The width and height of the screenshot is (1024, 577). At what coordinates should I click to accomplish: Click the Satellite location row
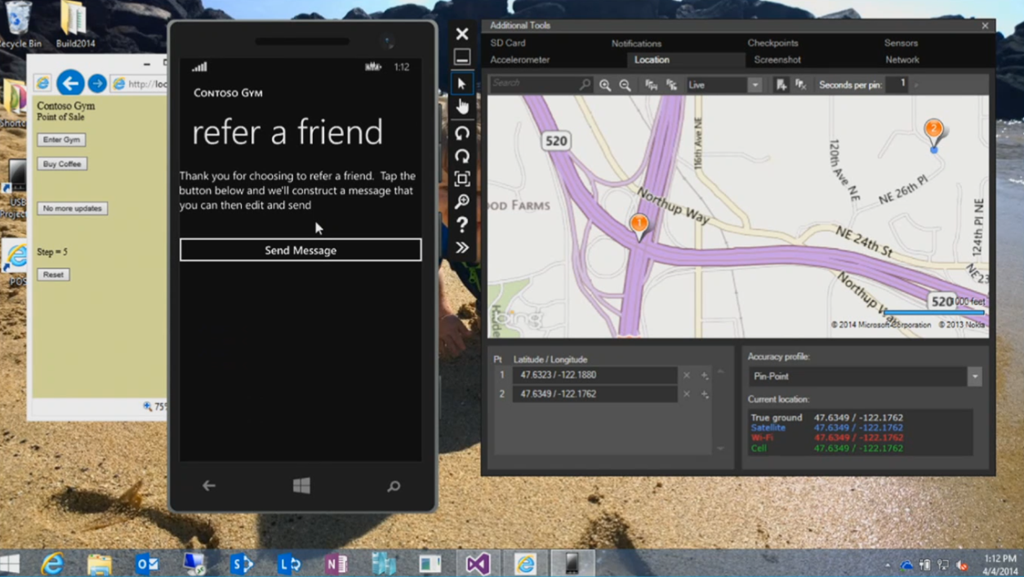click(827, 428)
